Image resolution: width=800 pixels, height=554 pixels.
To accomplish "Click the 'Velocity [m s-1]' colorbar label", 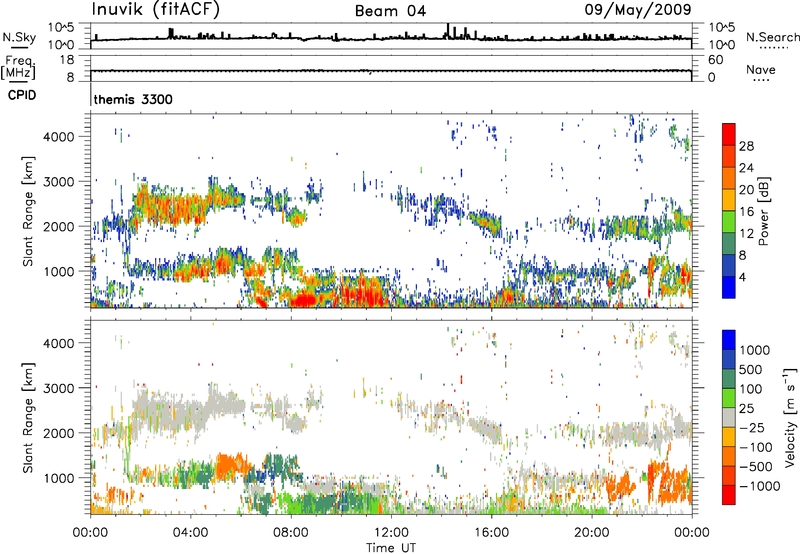I will click(x=790, y=417).
